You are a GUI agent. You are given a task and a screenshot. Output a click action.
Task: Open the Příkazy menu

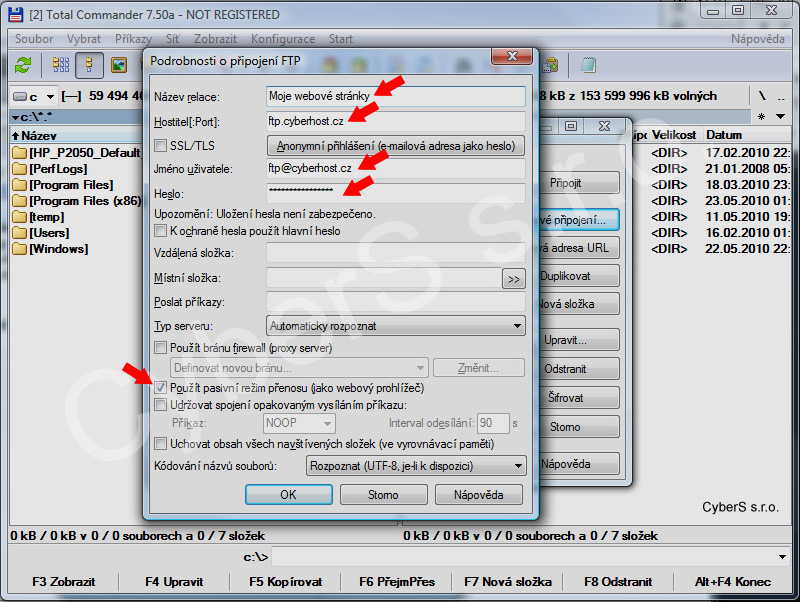tap(133, 39)
